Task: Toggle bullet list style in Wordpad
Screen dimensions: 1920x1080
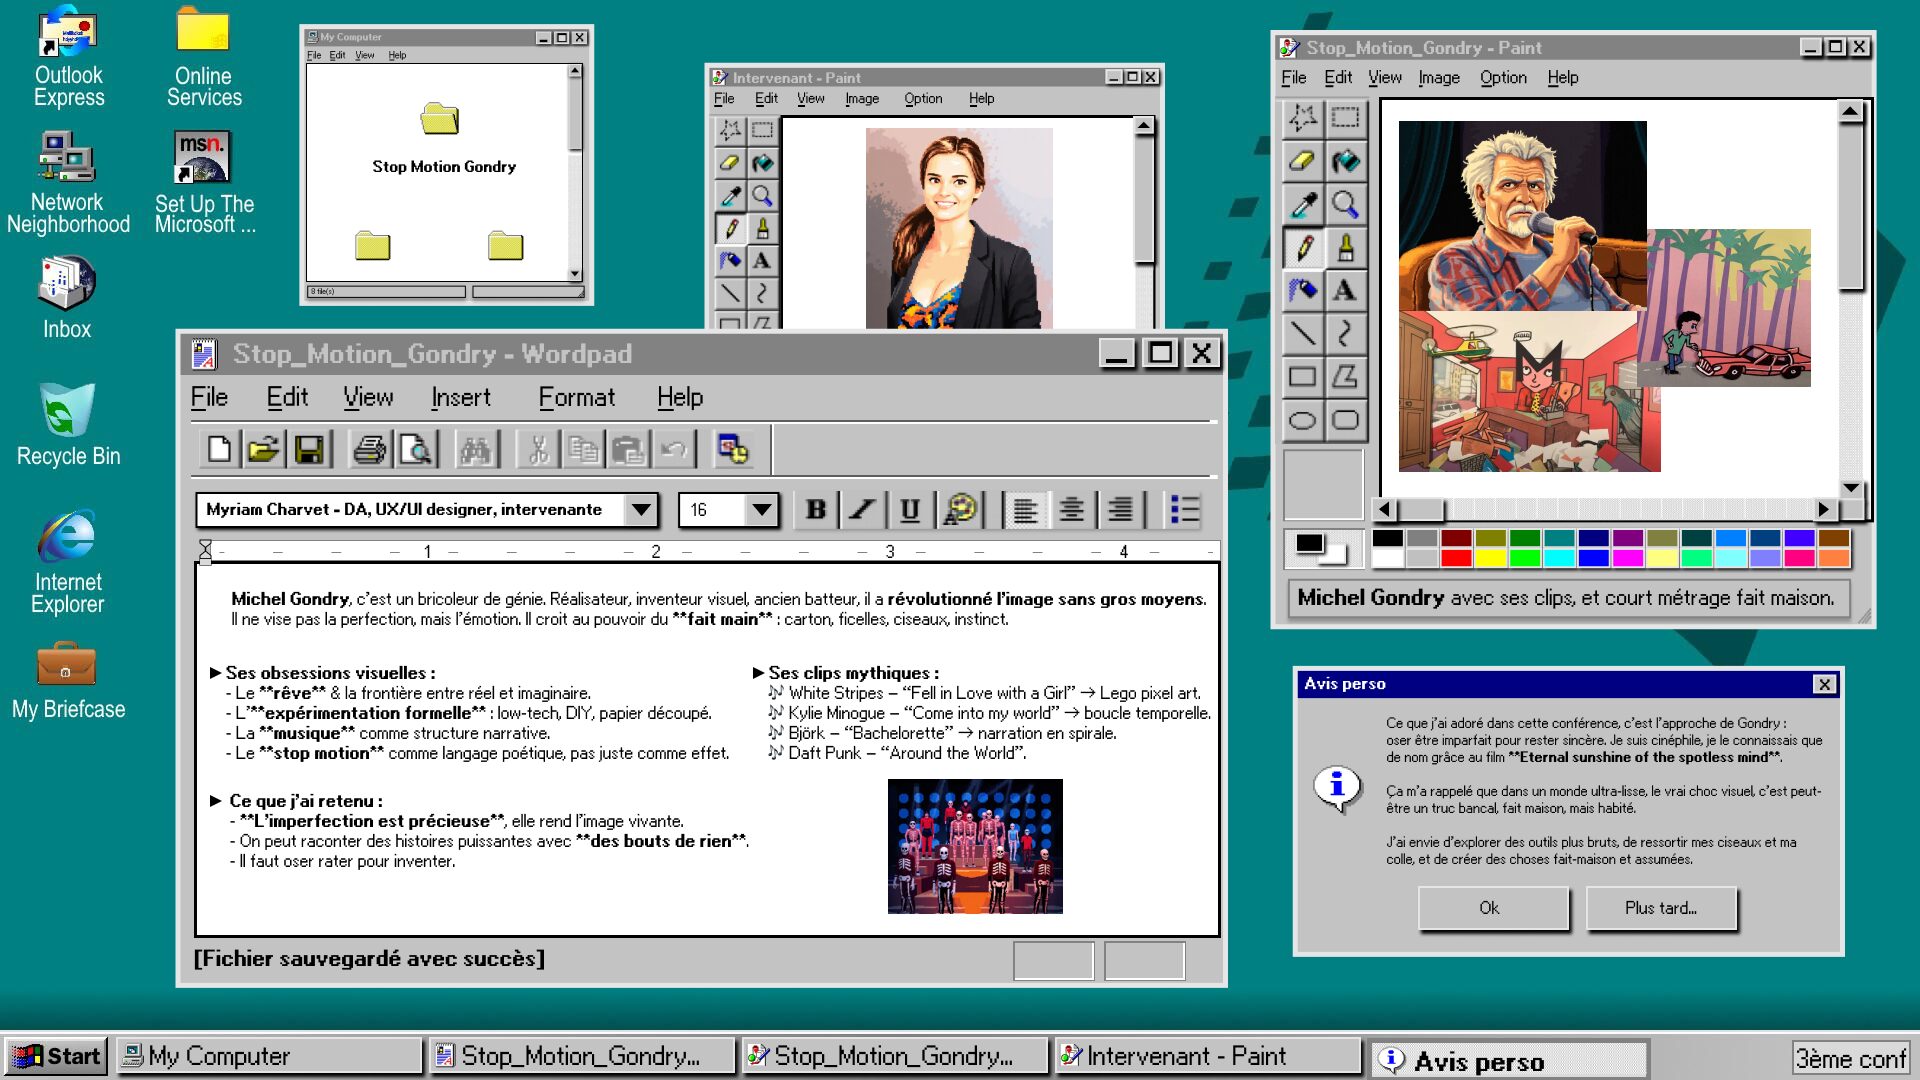Action: [x=1185, y=510]
